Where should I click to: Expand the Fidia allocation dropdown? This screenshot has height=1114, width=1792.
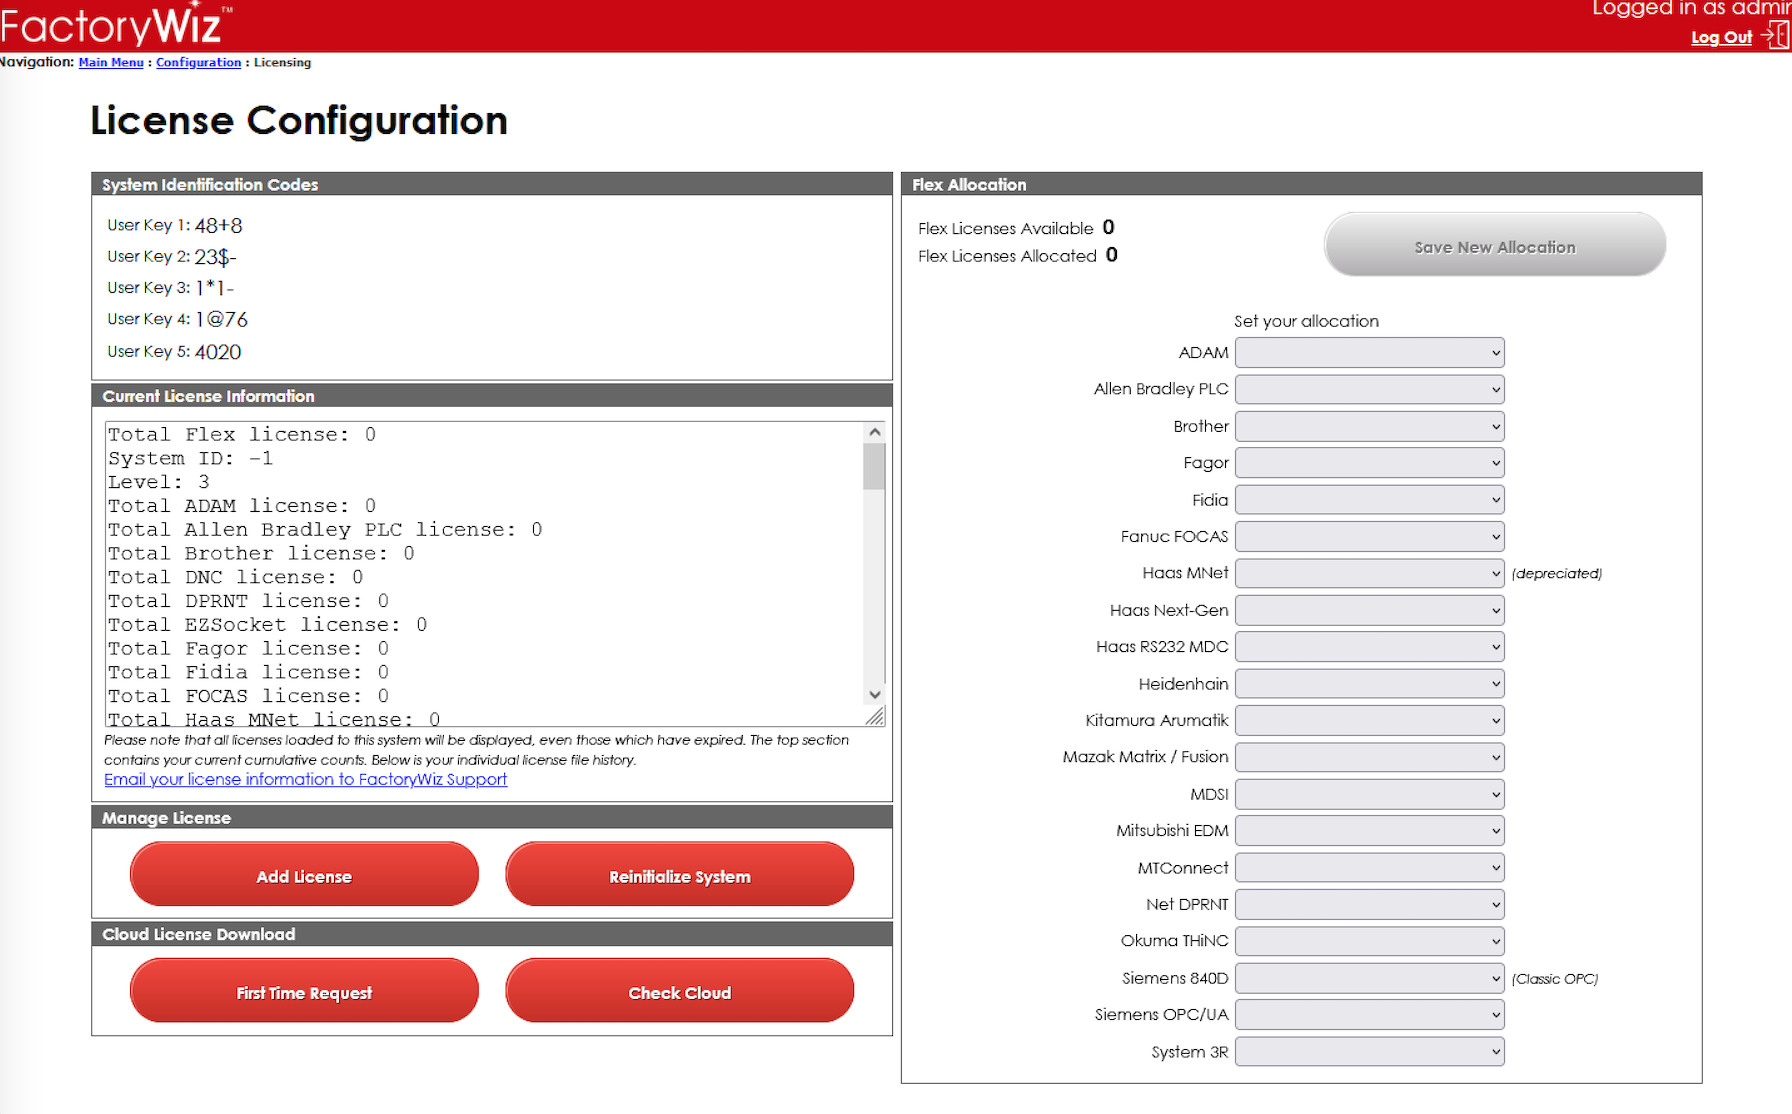(x=1369, y=500)
